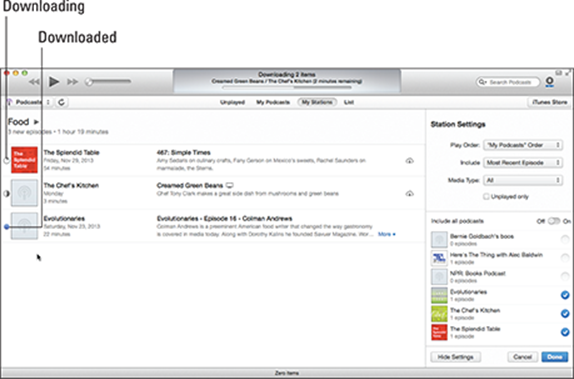The width and height of the screenshot is (574, 379).
Task: Switch to the Unplayed tab
Action: click(232, 102)
